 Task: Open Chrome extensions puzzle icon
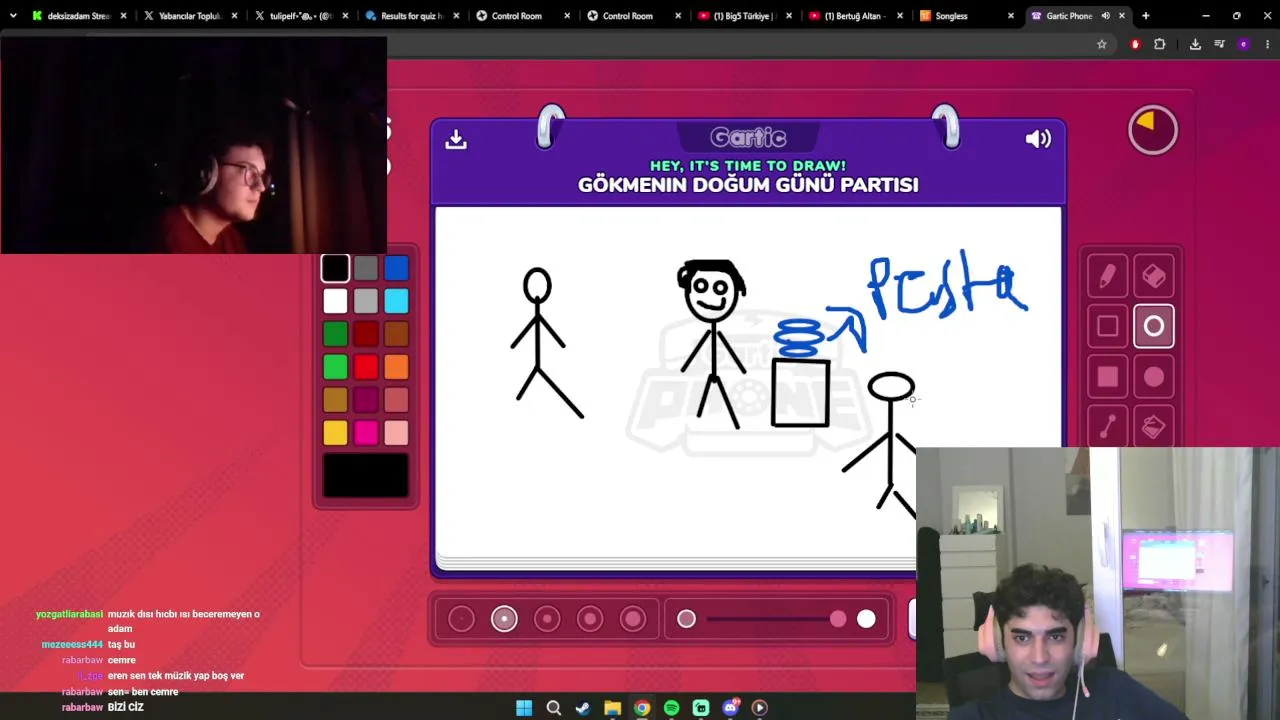click(1160, 44)
